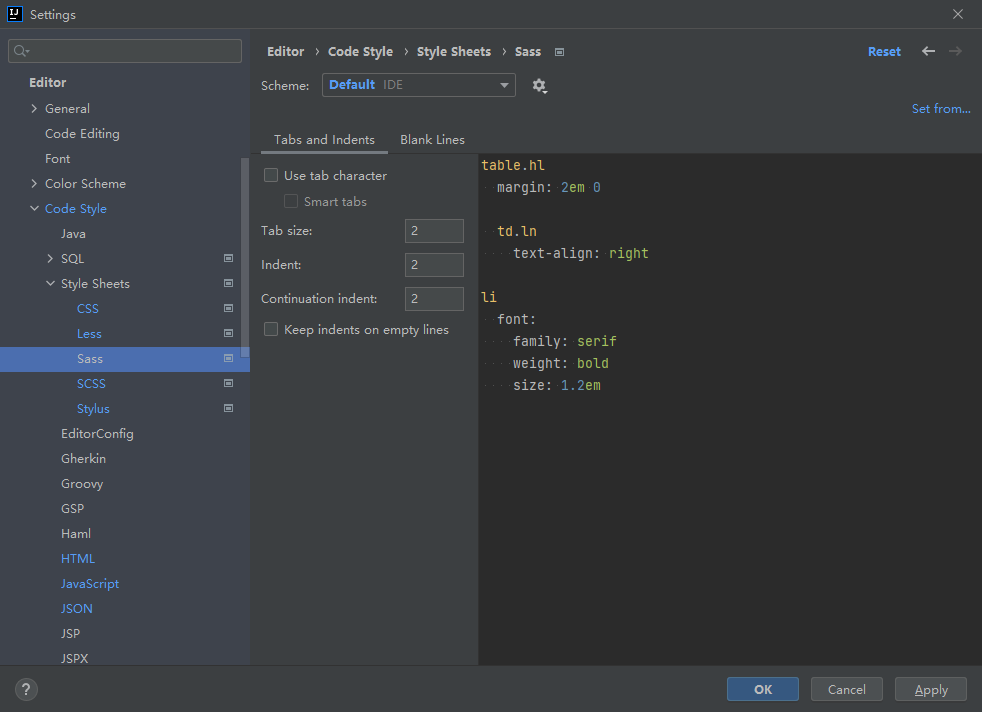The width and height of the screenshot is (982, 712).
Task: Open the Scheme dropdown
Action: point(418,85)
